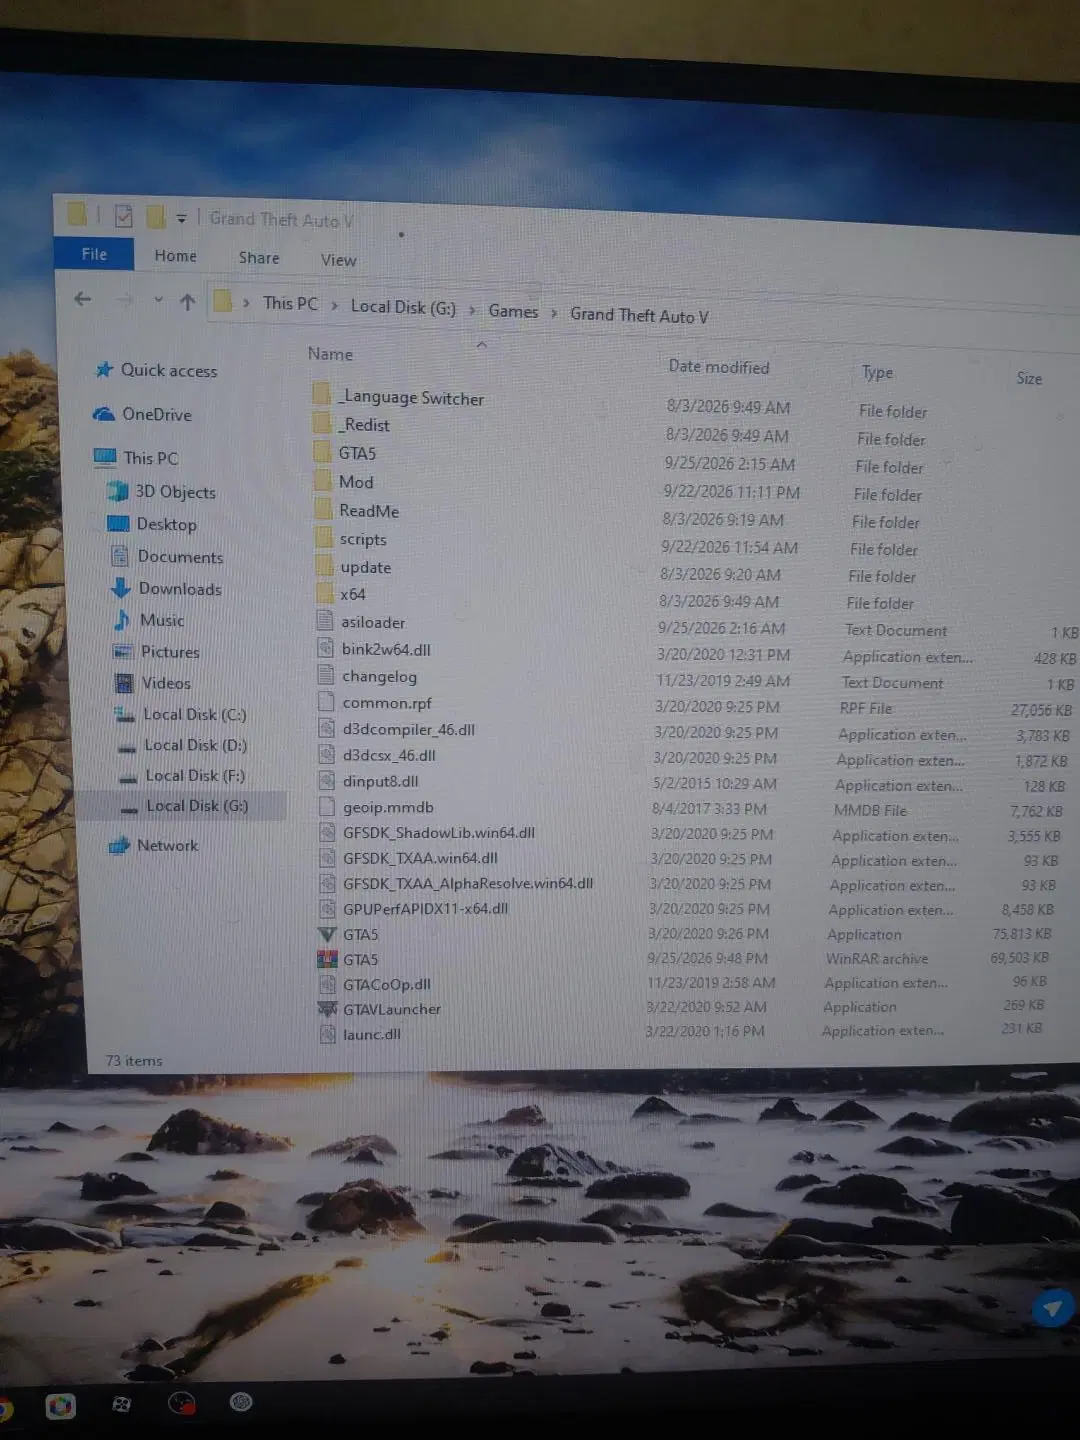Click the Properties icon in the title bar
1080x1440 pixels.
point(124,216)
